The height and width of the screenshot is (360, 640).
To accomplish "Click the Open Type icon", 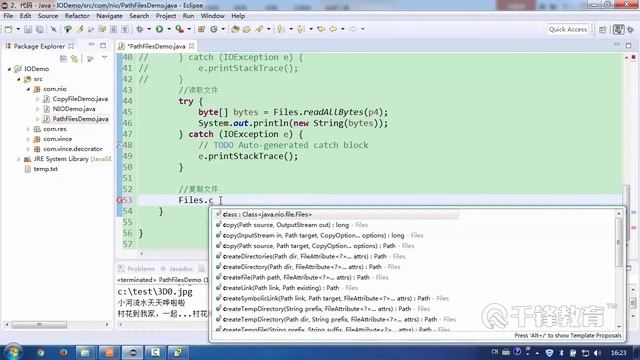I will pos(235,29).
